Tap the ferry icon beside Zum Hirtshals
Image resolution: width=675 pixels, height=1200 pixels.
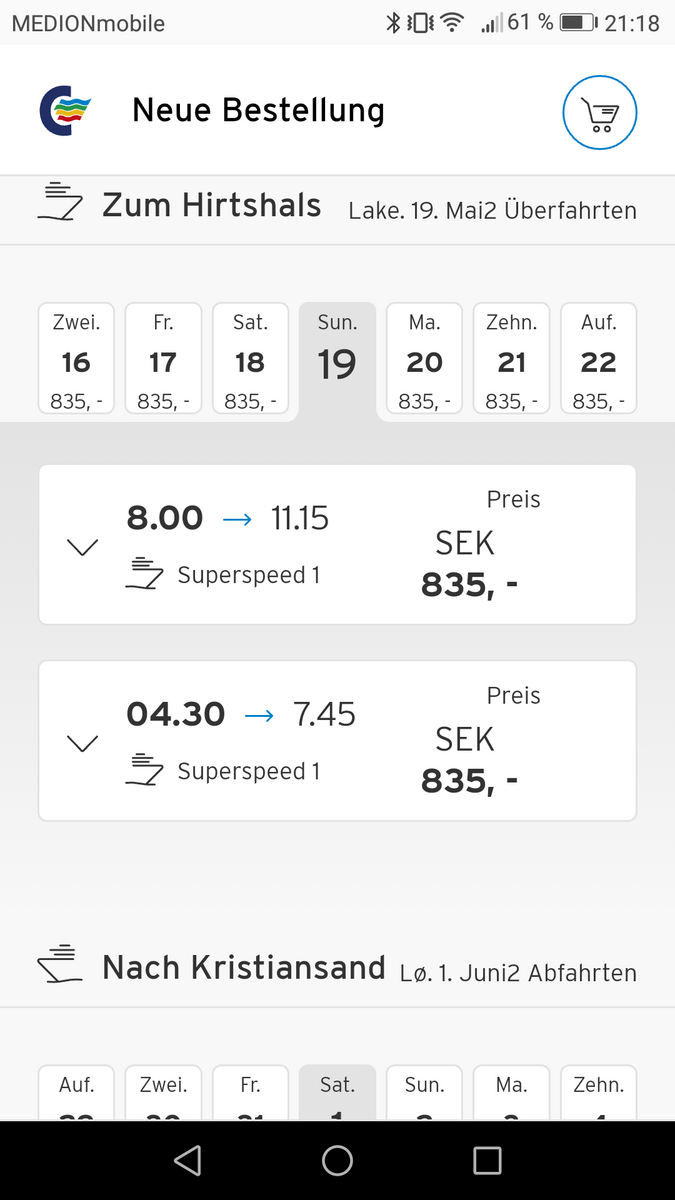pyautogui.click(x=60, y=202)
